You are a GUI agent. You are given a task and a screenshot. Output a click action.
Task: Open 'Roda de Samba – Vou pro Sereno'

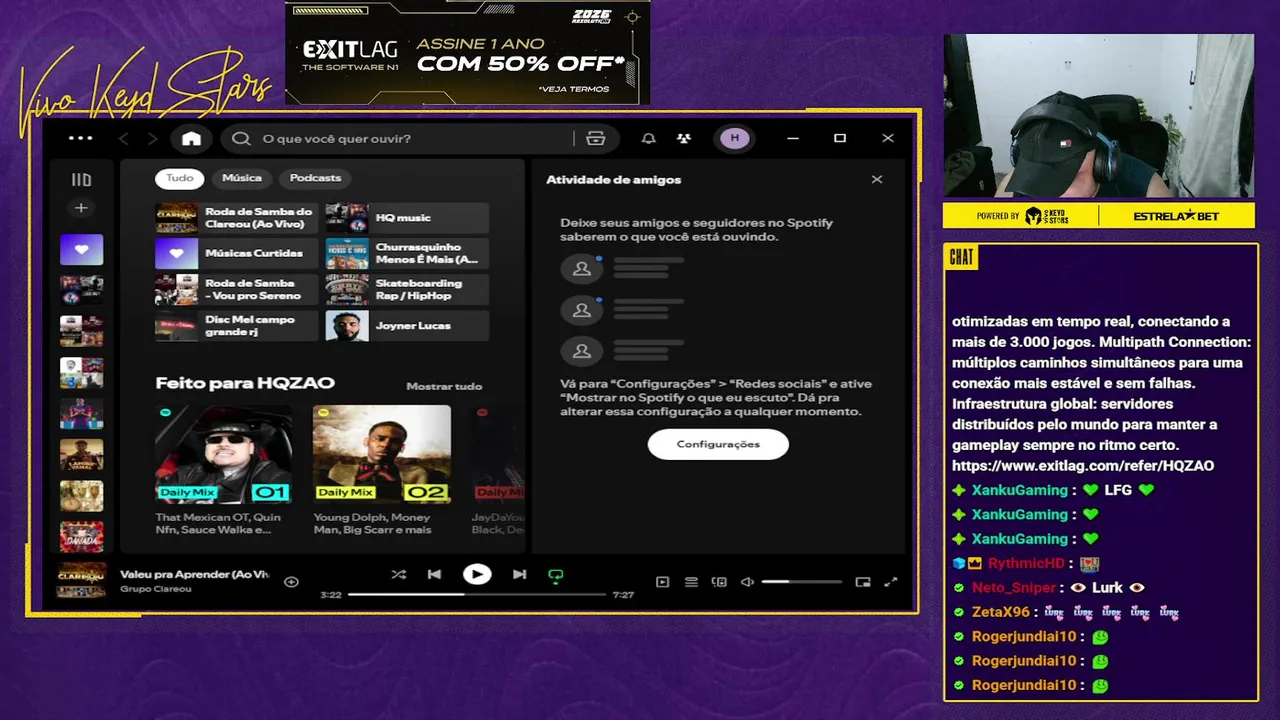coord(237,290)
